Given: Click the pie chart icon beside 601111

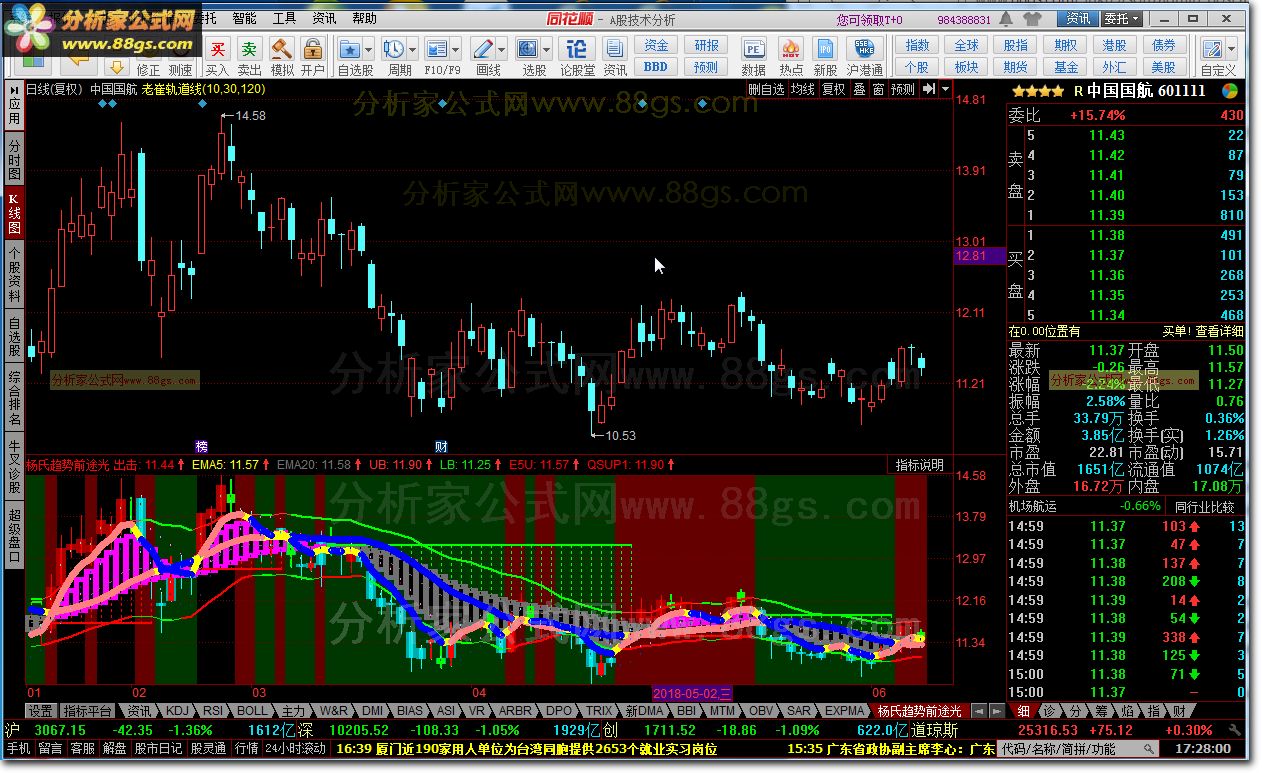Looking at the screenshot, I should (1229, 90).
